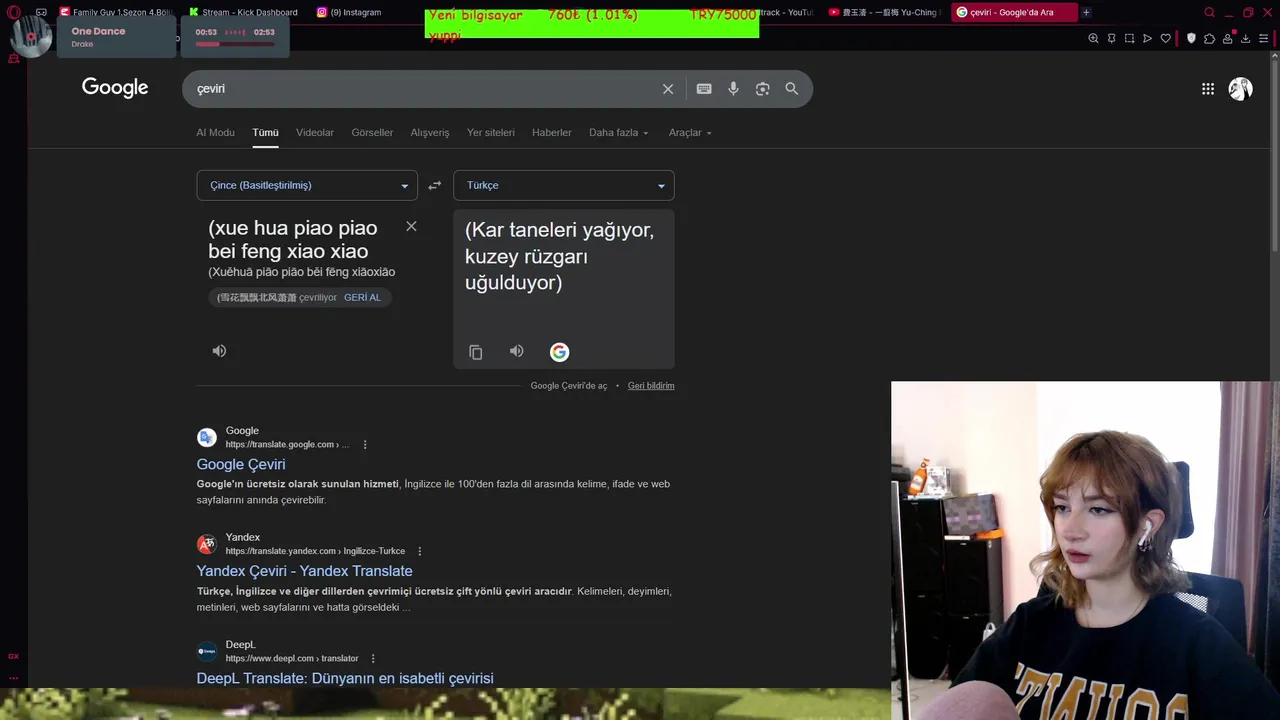Open the Videolar results tab
1280x720 pixels.
[x=315, y=132]
